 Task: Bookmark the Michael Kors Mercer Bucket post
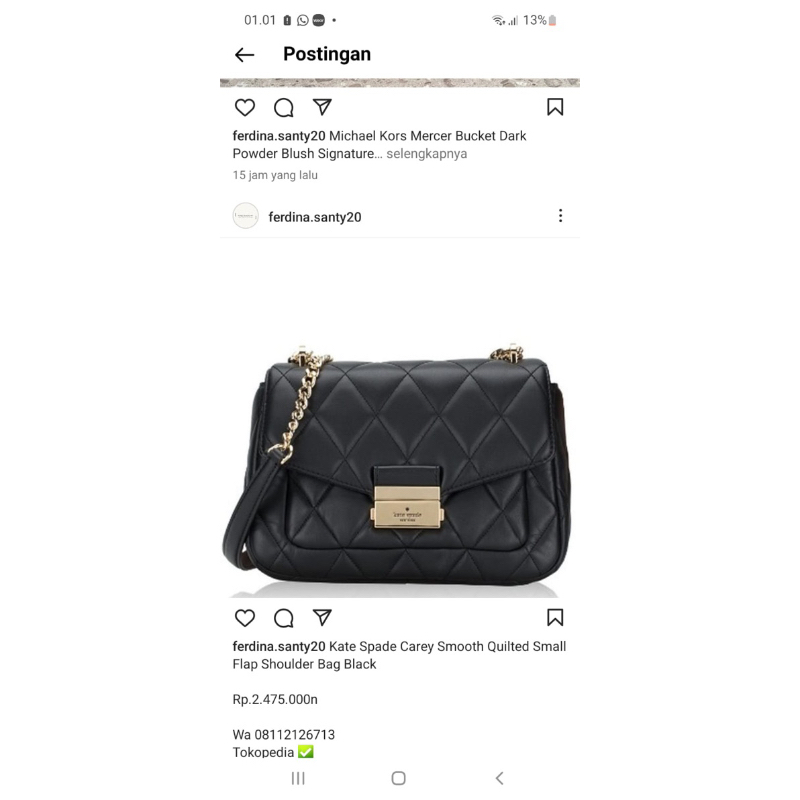(x=555, y=107)
